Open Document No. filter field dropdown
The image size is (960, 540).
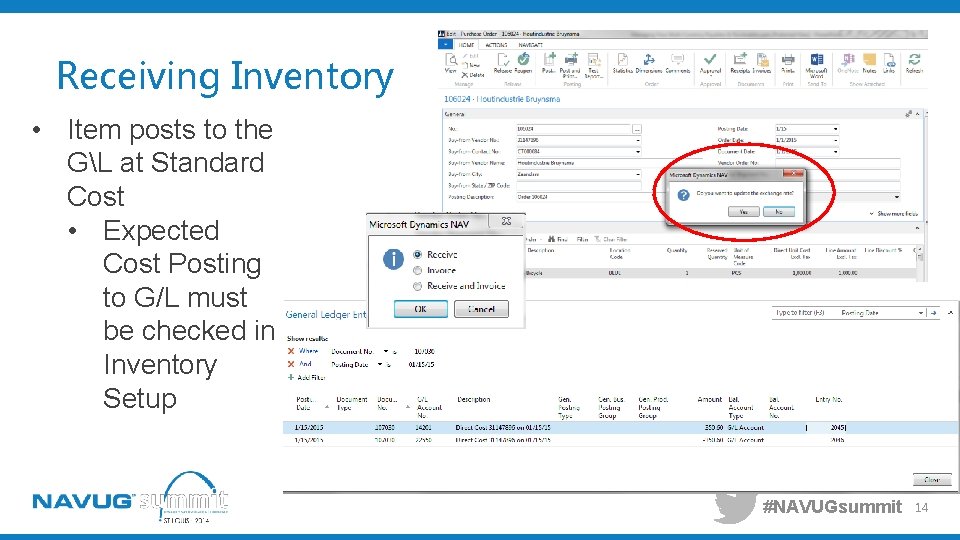[x=386, y=351]
